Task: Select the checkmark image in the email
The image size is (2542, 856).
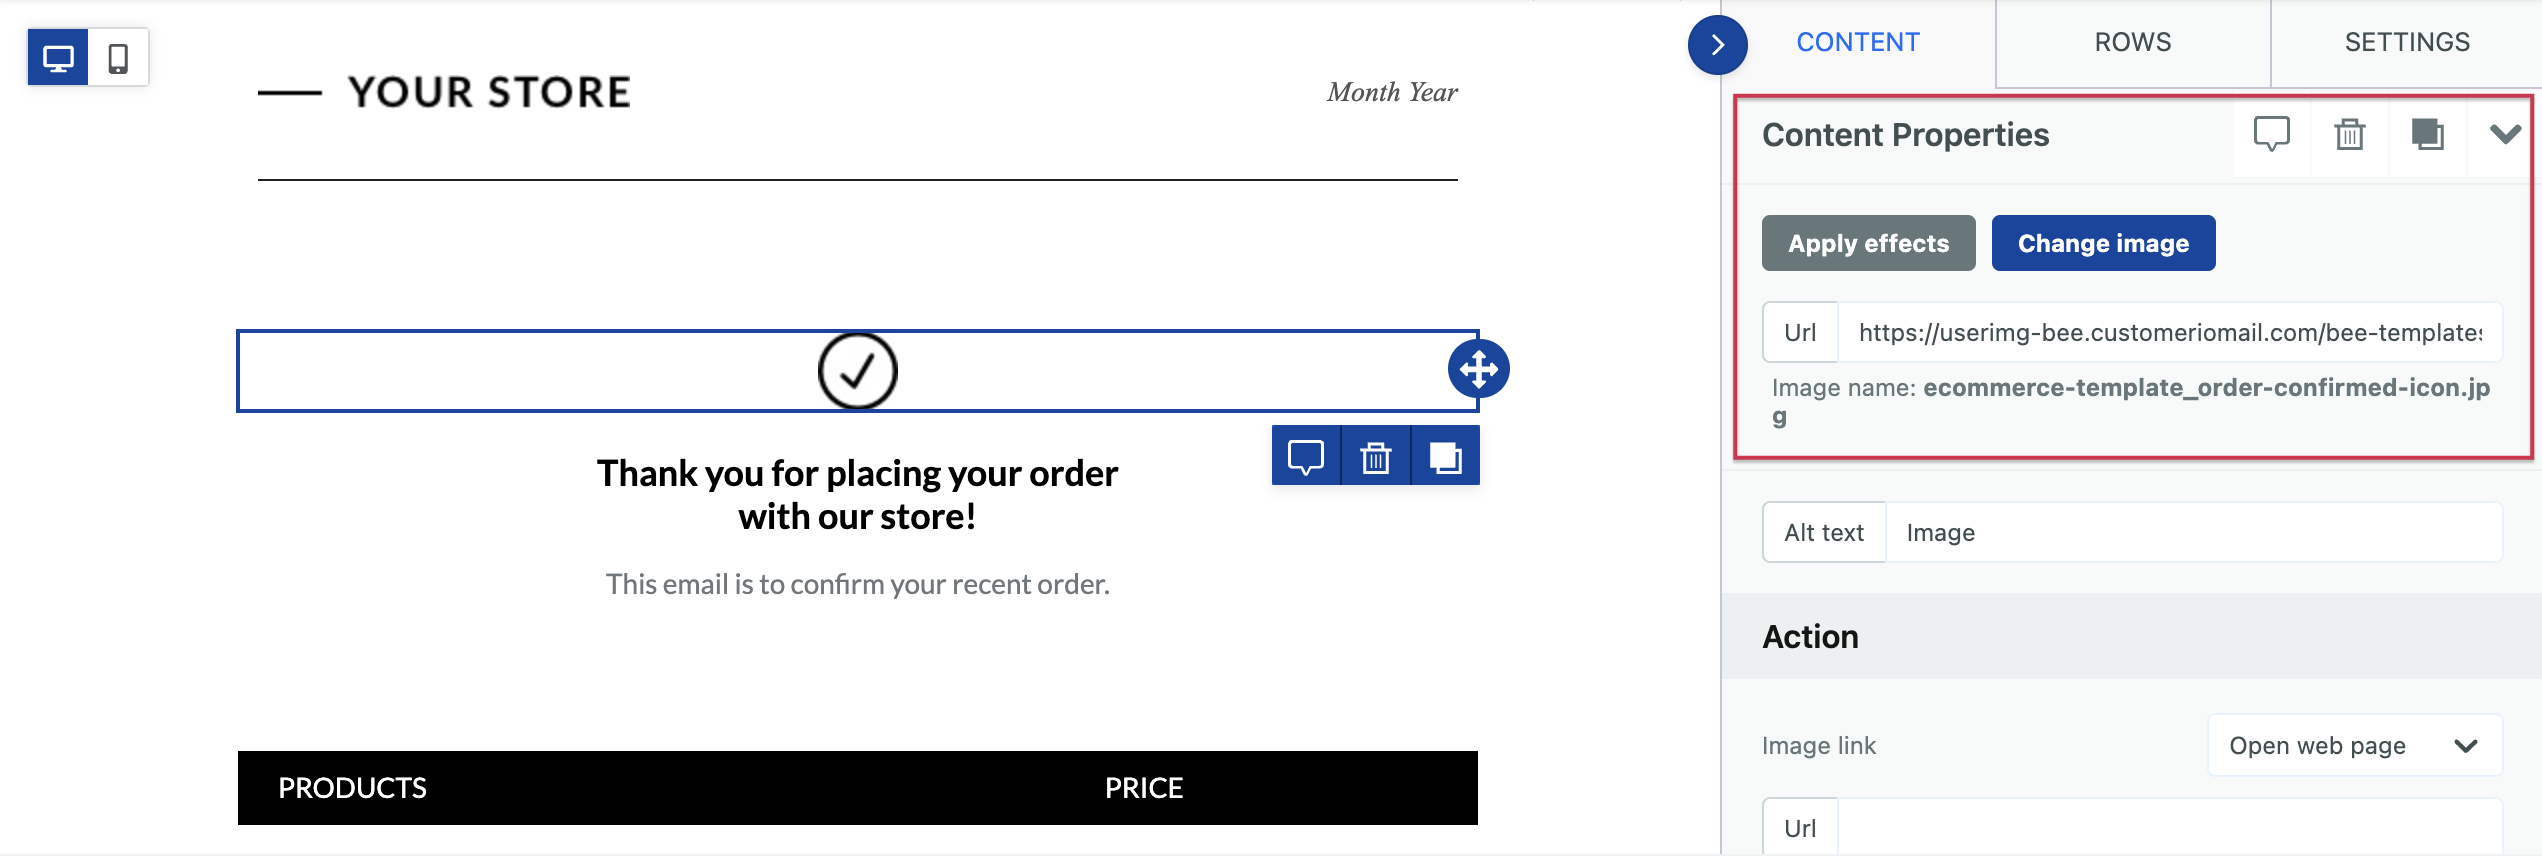Action: [x=857, y=370]
